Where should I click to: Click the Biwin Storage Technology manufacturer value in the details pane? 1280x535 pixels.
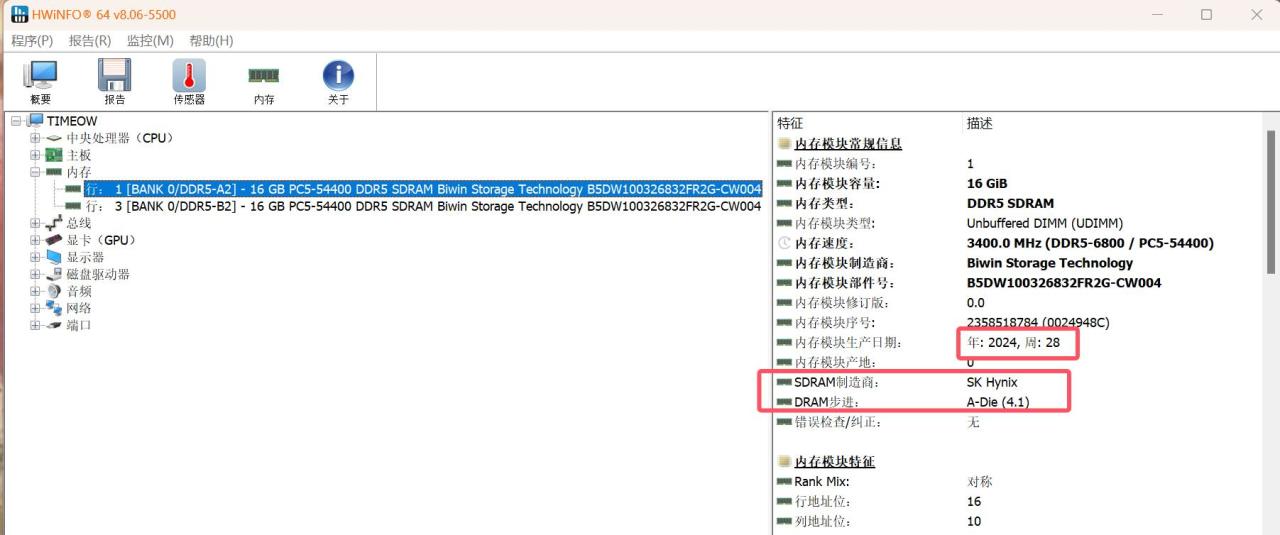coord(1049,263)
